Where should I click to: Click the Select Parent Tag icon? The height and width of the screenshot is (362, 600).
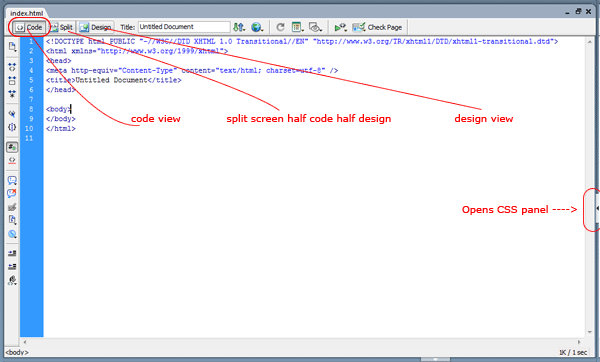coord(12,114)
